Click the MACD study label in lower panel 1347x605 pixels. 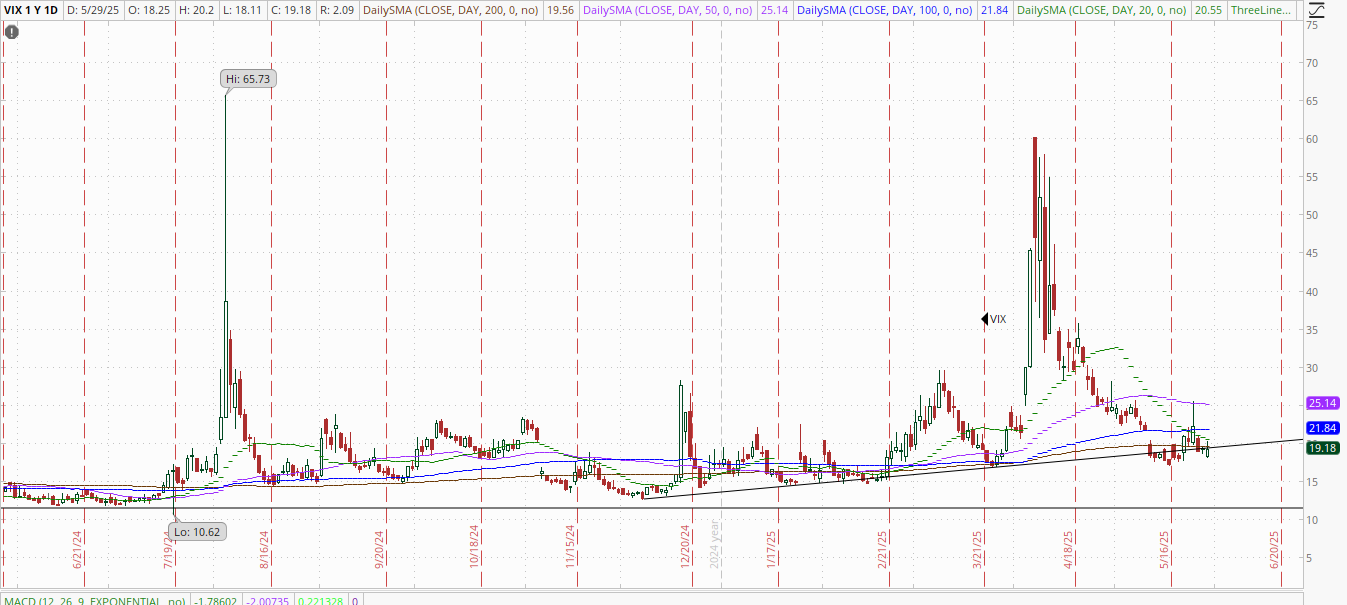coord(96,601)
